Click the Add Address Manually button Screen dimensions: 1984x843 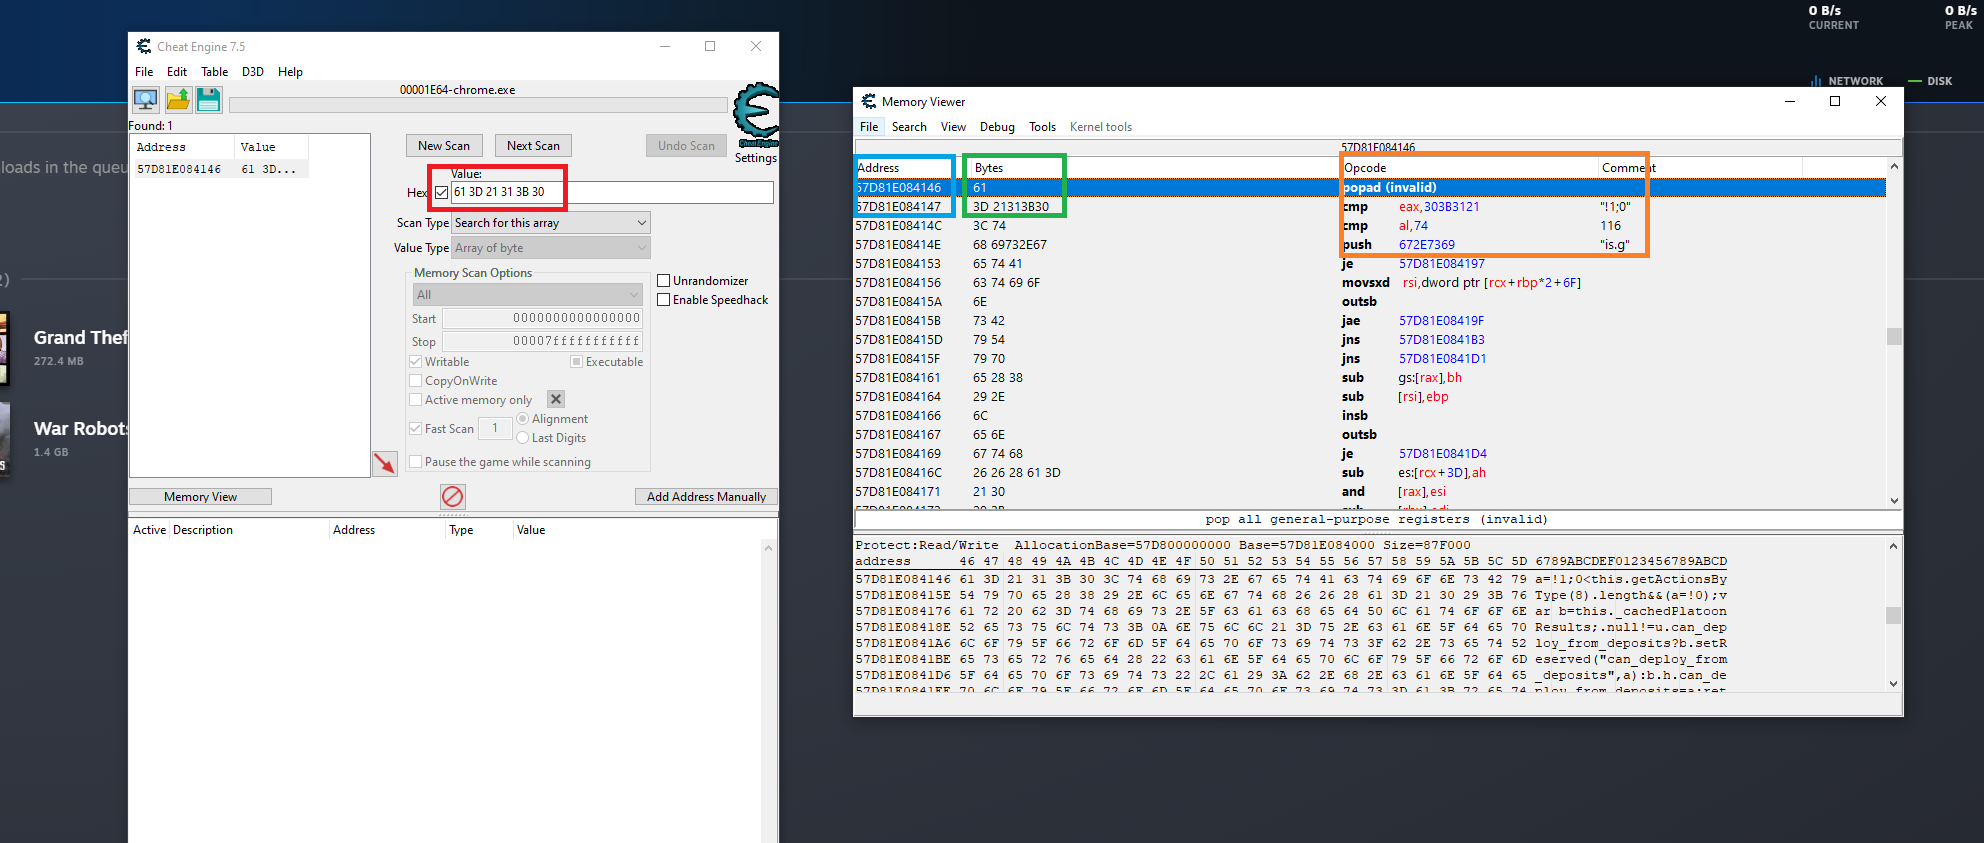click(706, 497)
